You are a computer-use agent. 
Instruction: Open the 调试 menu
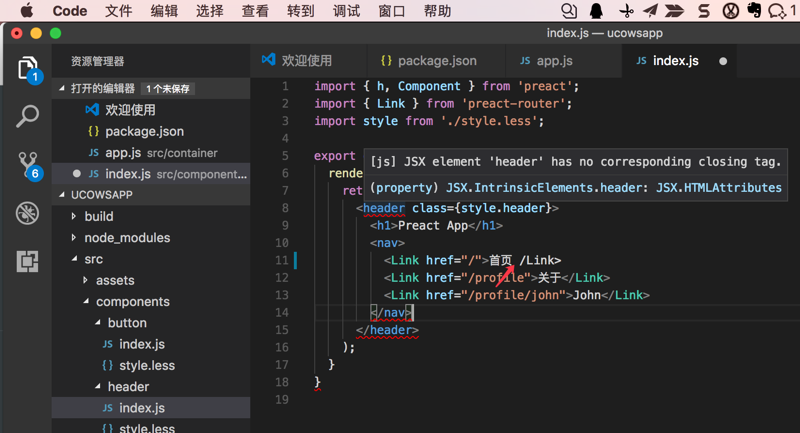[346, 11]
